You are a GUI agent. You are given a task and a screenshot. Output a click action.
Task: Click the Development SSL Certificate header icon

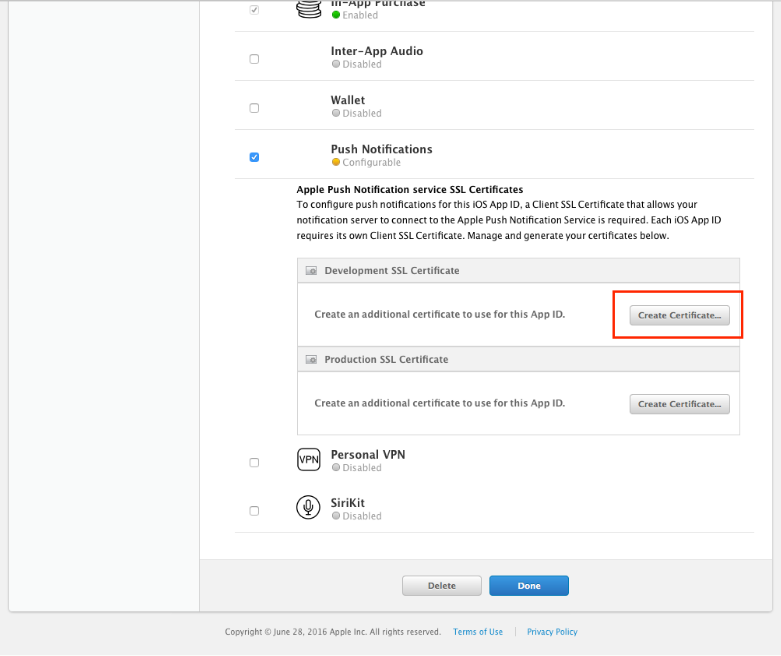pyautogui.click(x=311, y=271)
